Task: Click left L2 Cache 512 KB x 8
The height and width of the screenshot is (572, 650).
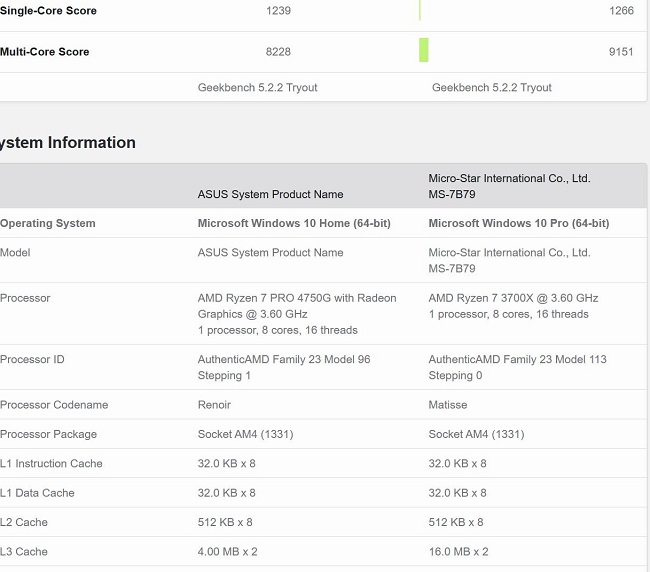Action: 225,522
